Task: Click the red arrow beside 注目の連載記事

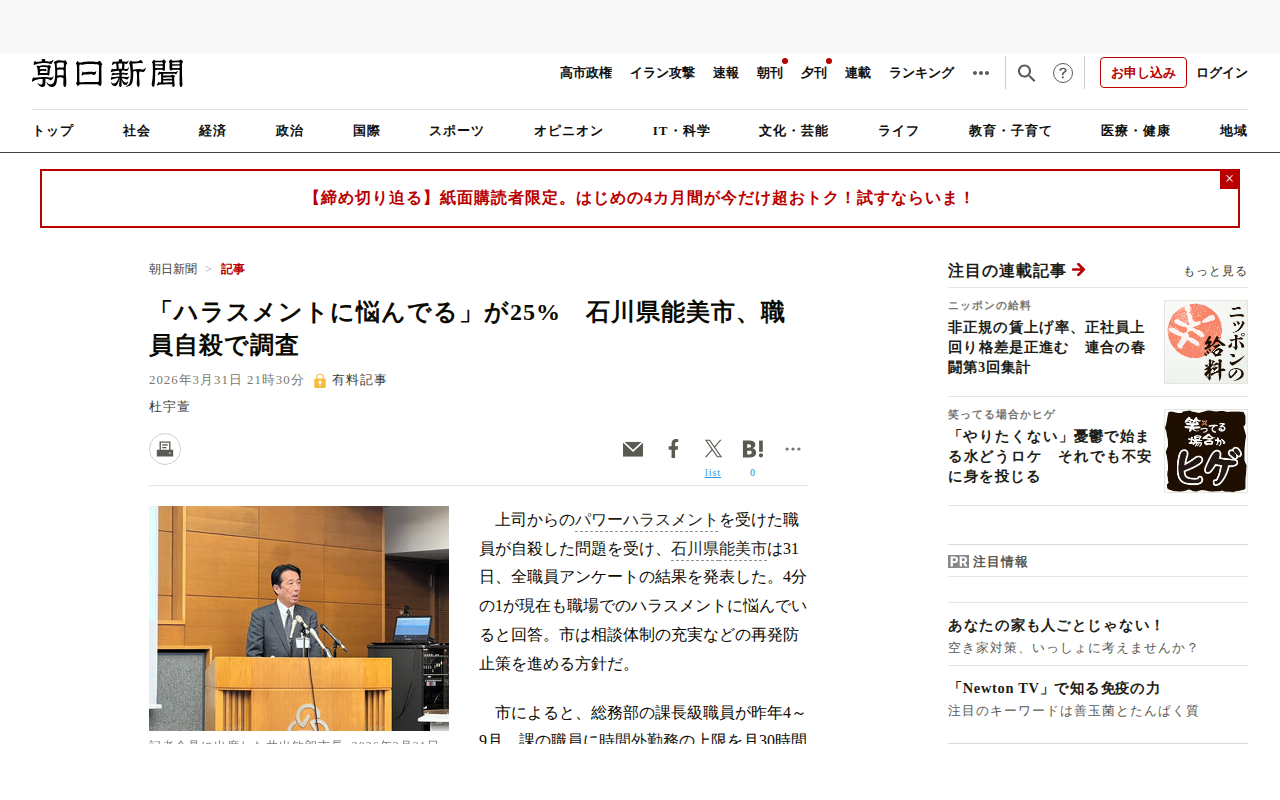Action: pos(1079,270)
